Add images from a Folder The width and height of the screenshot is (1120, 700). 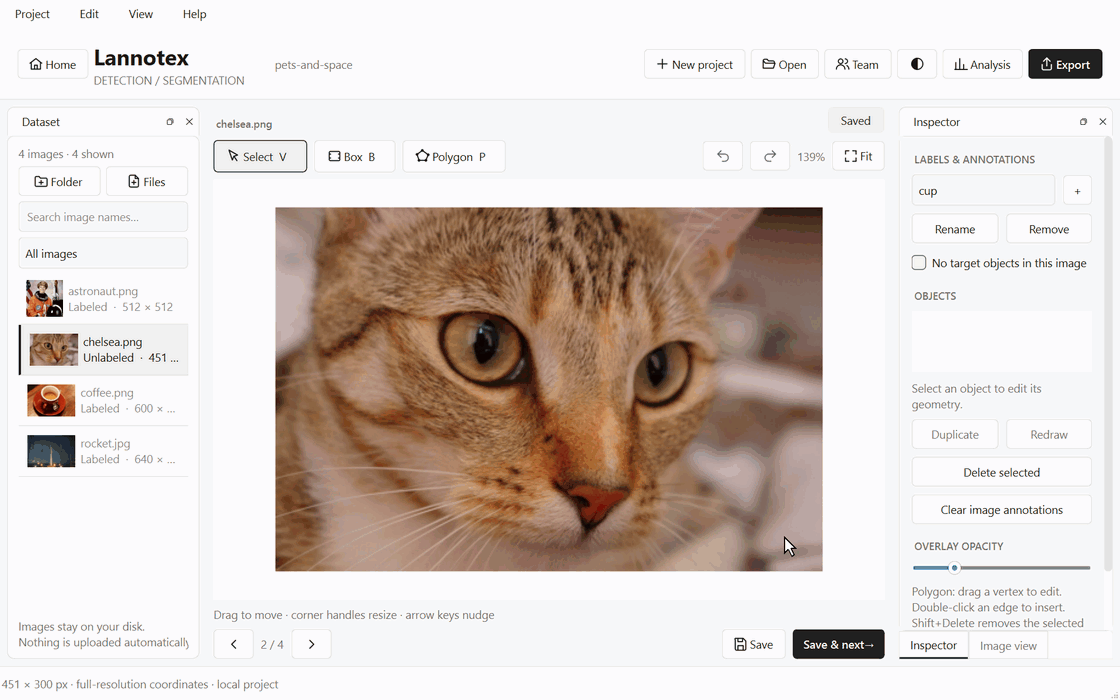(59, 181)
